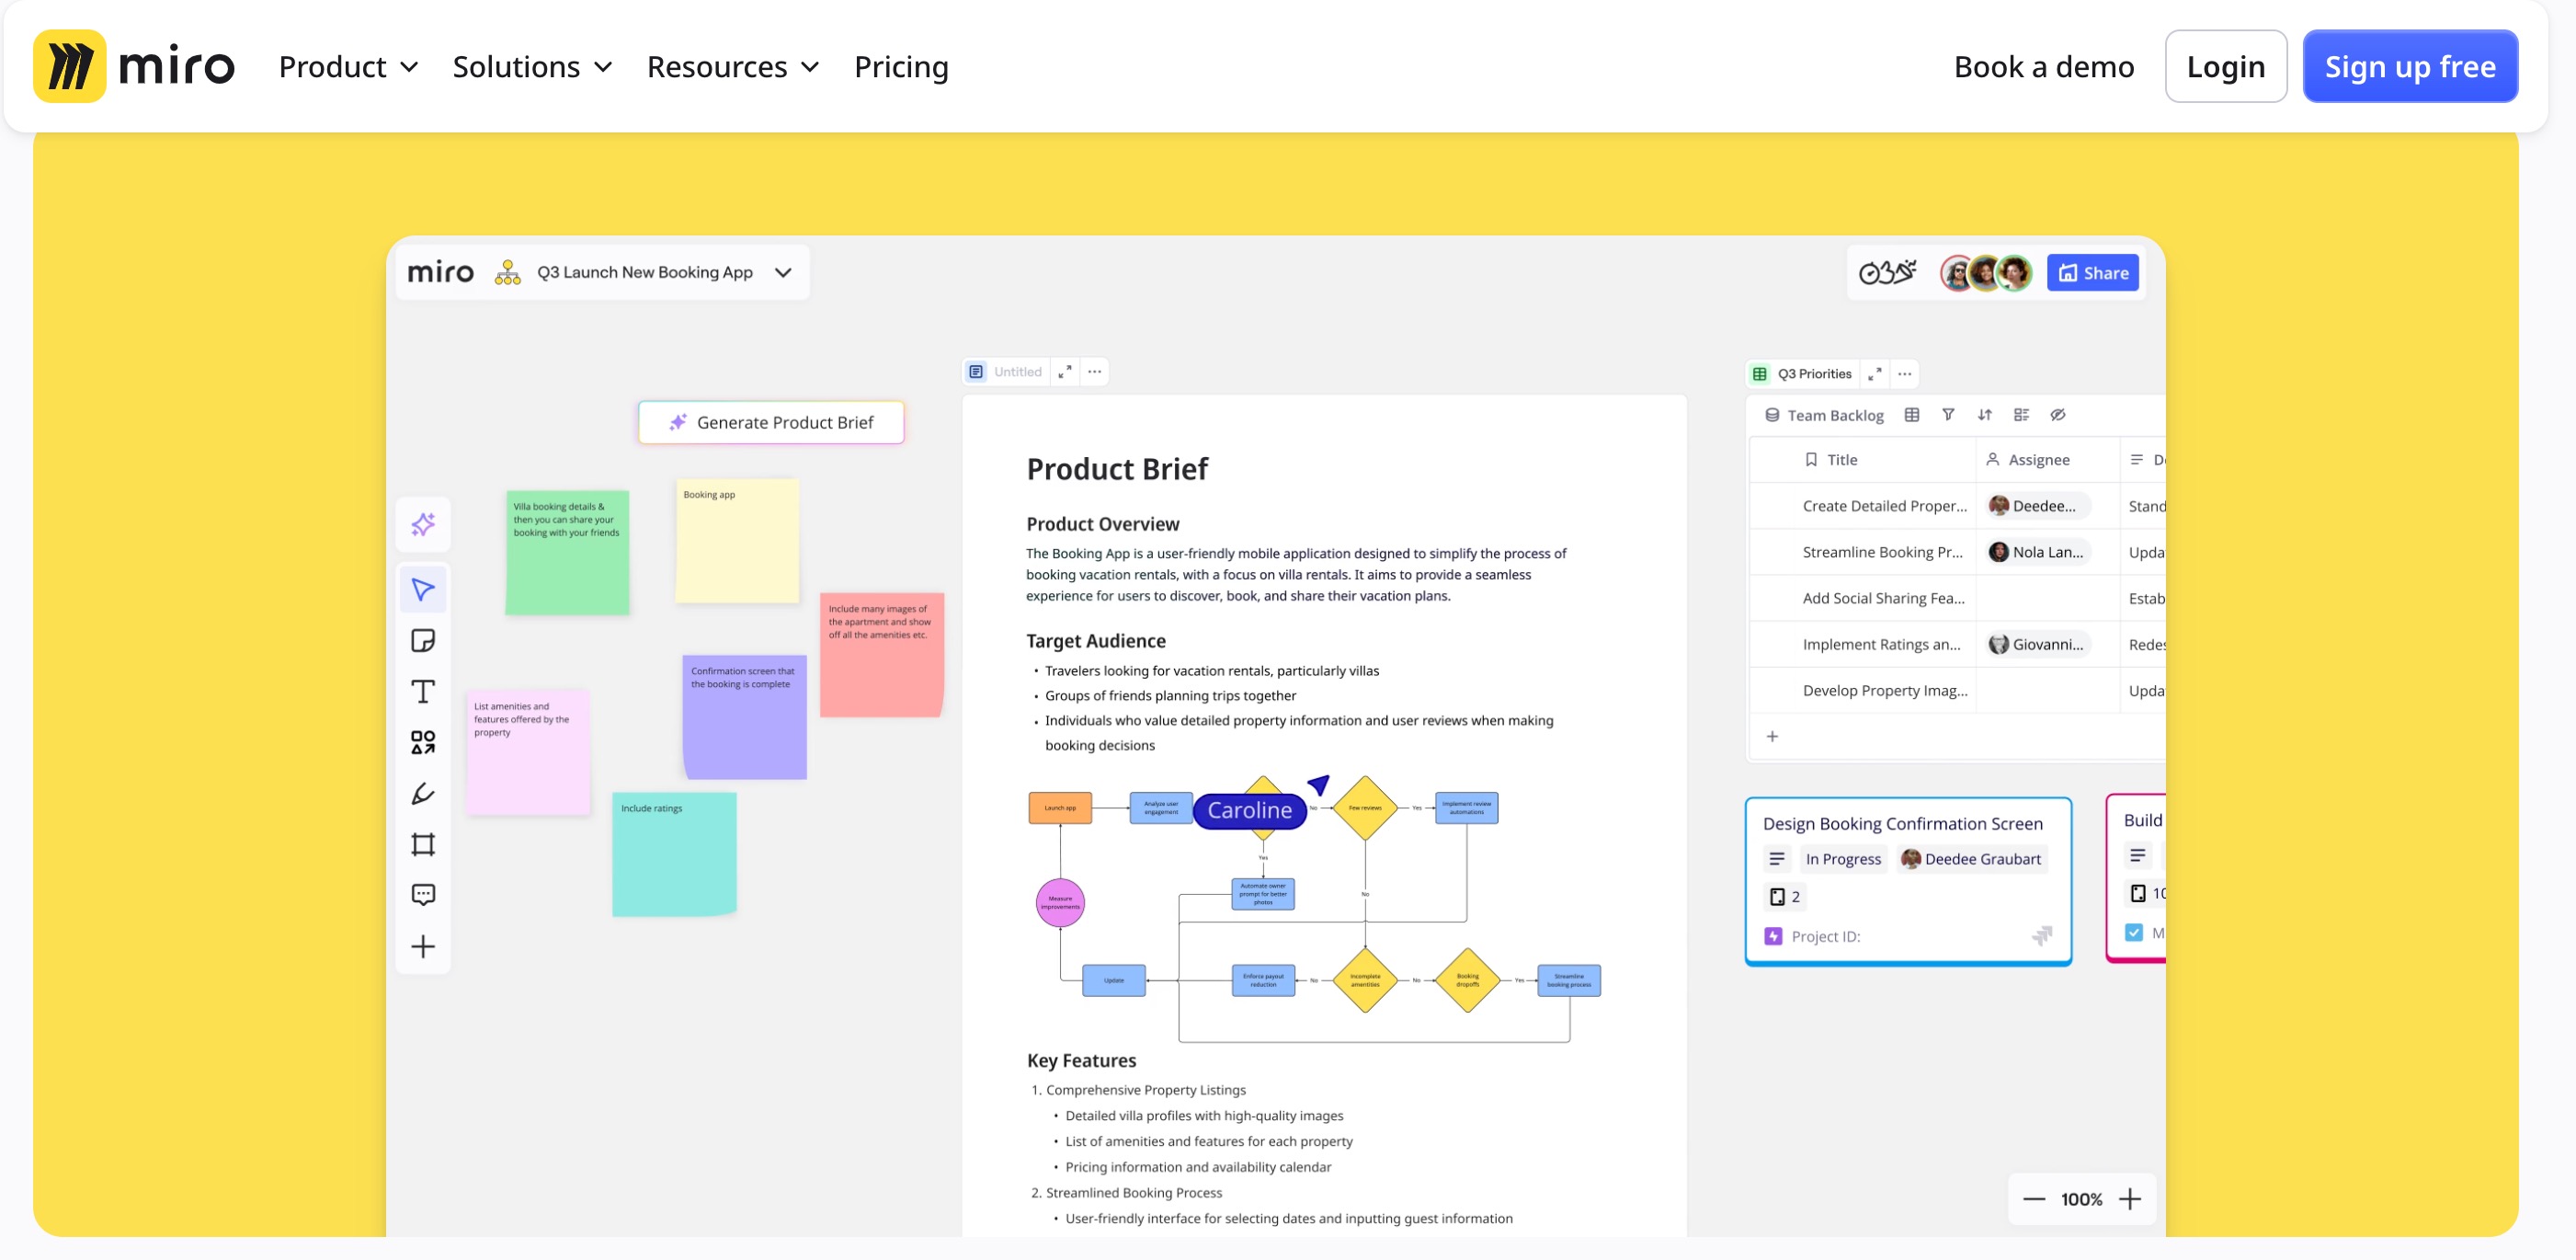Open the shapes tool

click(x=423, y=742)
